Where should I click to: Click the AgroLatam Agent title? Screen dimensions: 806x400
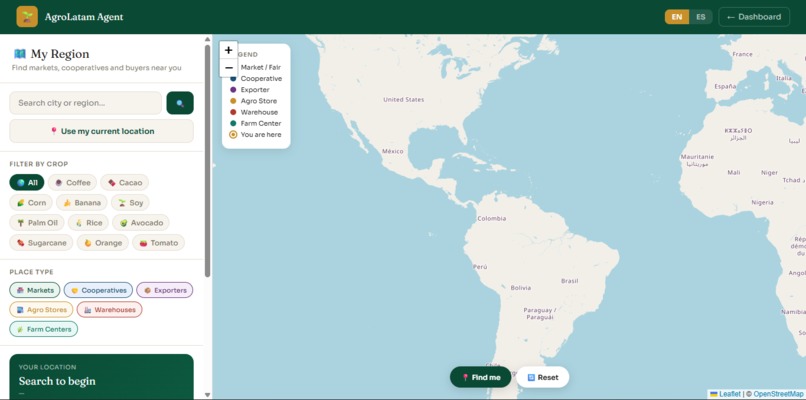[x=84, y=16]
